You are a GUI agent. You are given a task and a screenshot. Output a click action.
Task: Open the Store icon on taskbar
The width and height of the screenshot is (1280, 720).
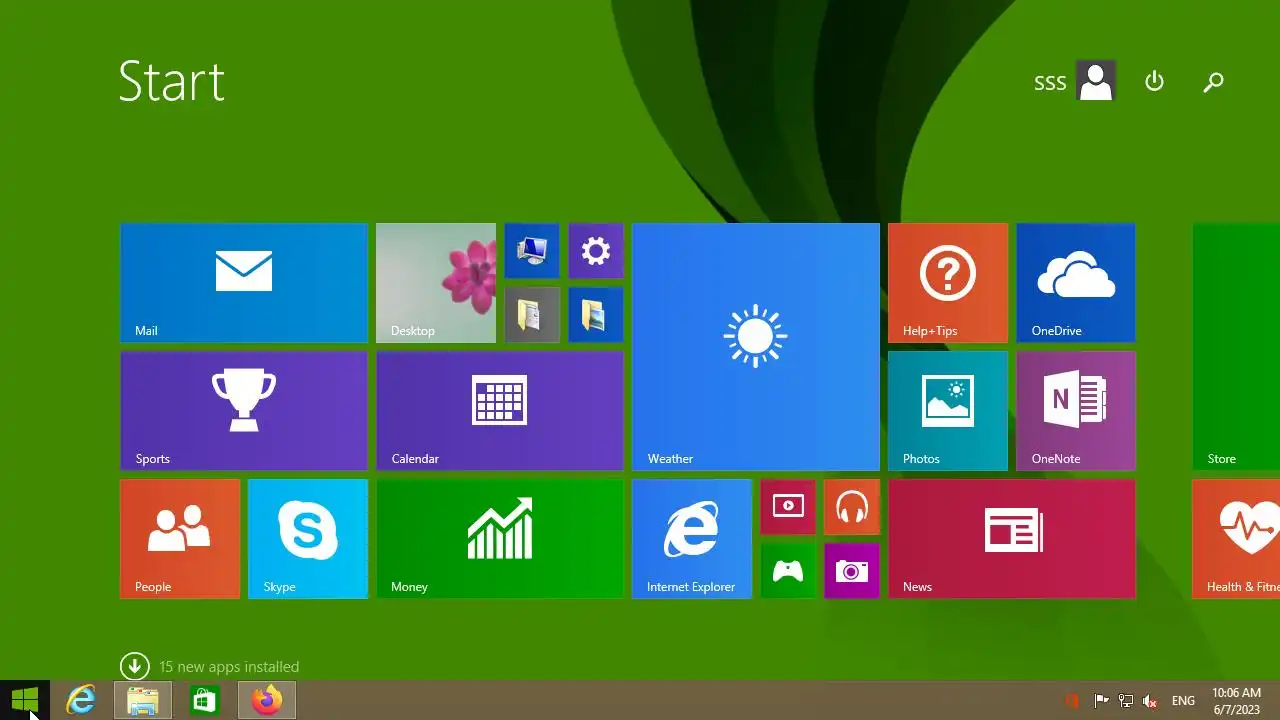[204, 700]
